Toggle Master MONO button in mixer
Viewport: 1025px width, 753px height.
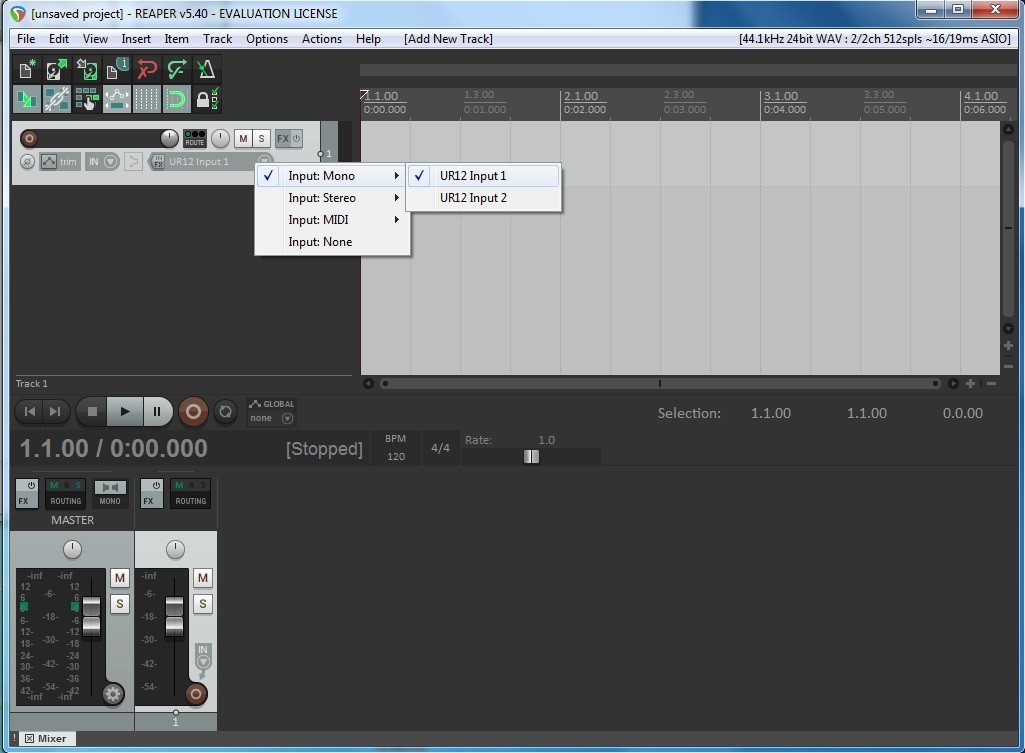click(x=110, y=494)
